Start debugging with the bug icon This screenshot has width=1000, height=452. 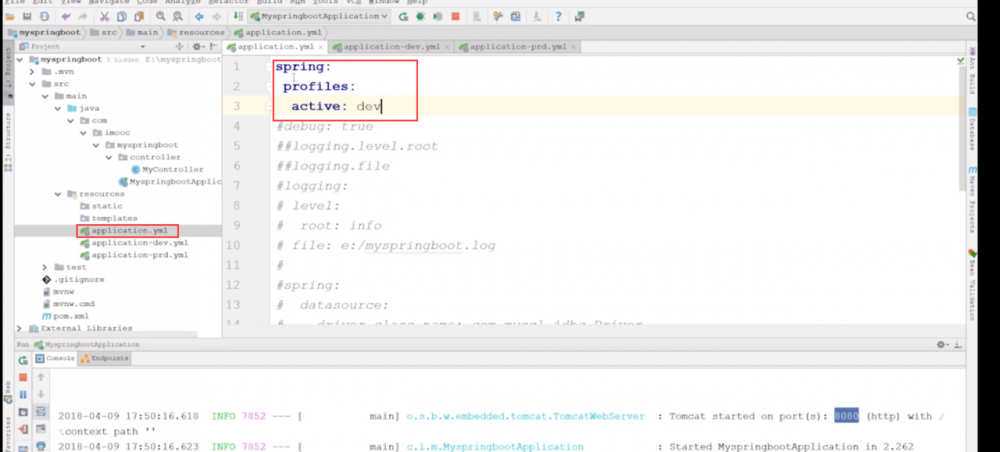[x=420, y=17]
